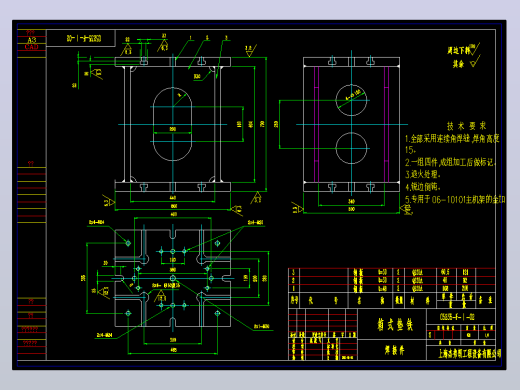
Task: Click company name '上海...工程设备有限公司'
Action: (x=469, y=353)
